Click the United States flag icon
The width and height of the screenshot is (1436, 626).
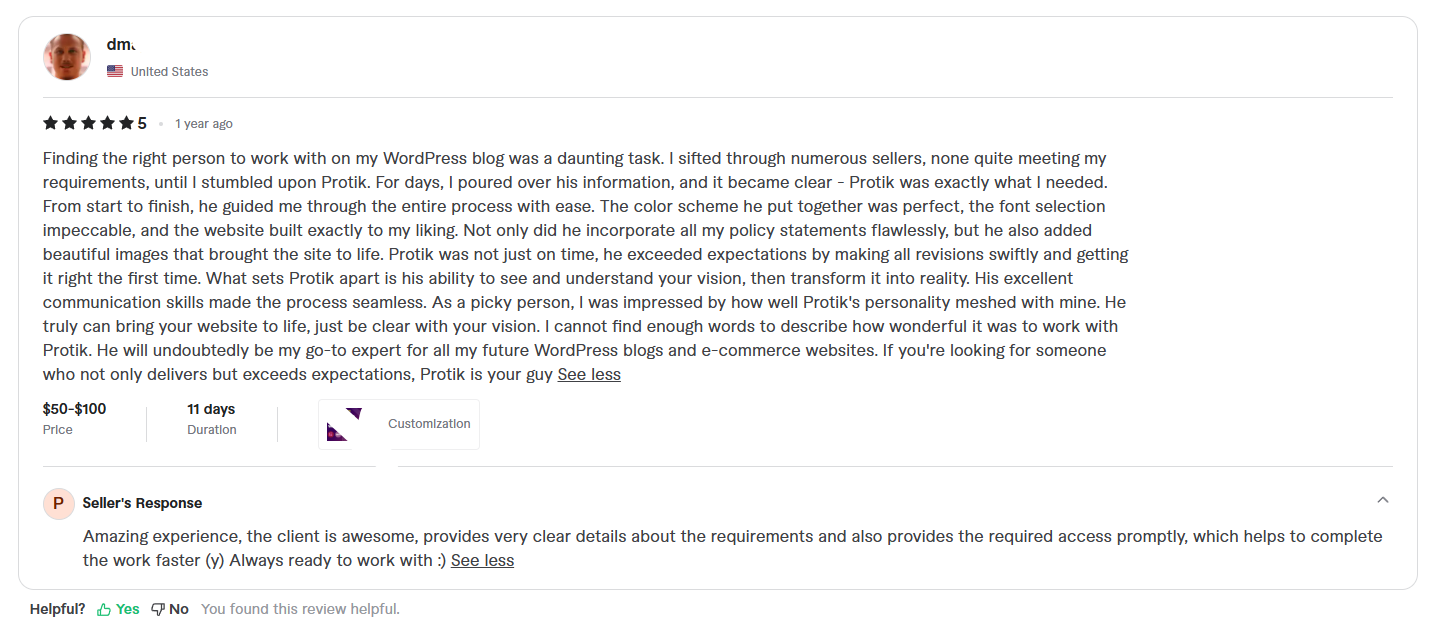pyautogui.click(x=115, y=71)
